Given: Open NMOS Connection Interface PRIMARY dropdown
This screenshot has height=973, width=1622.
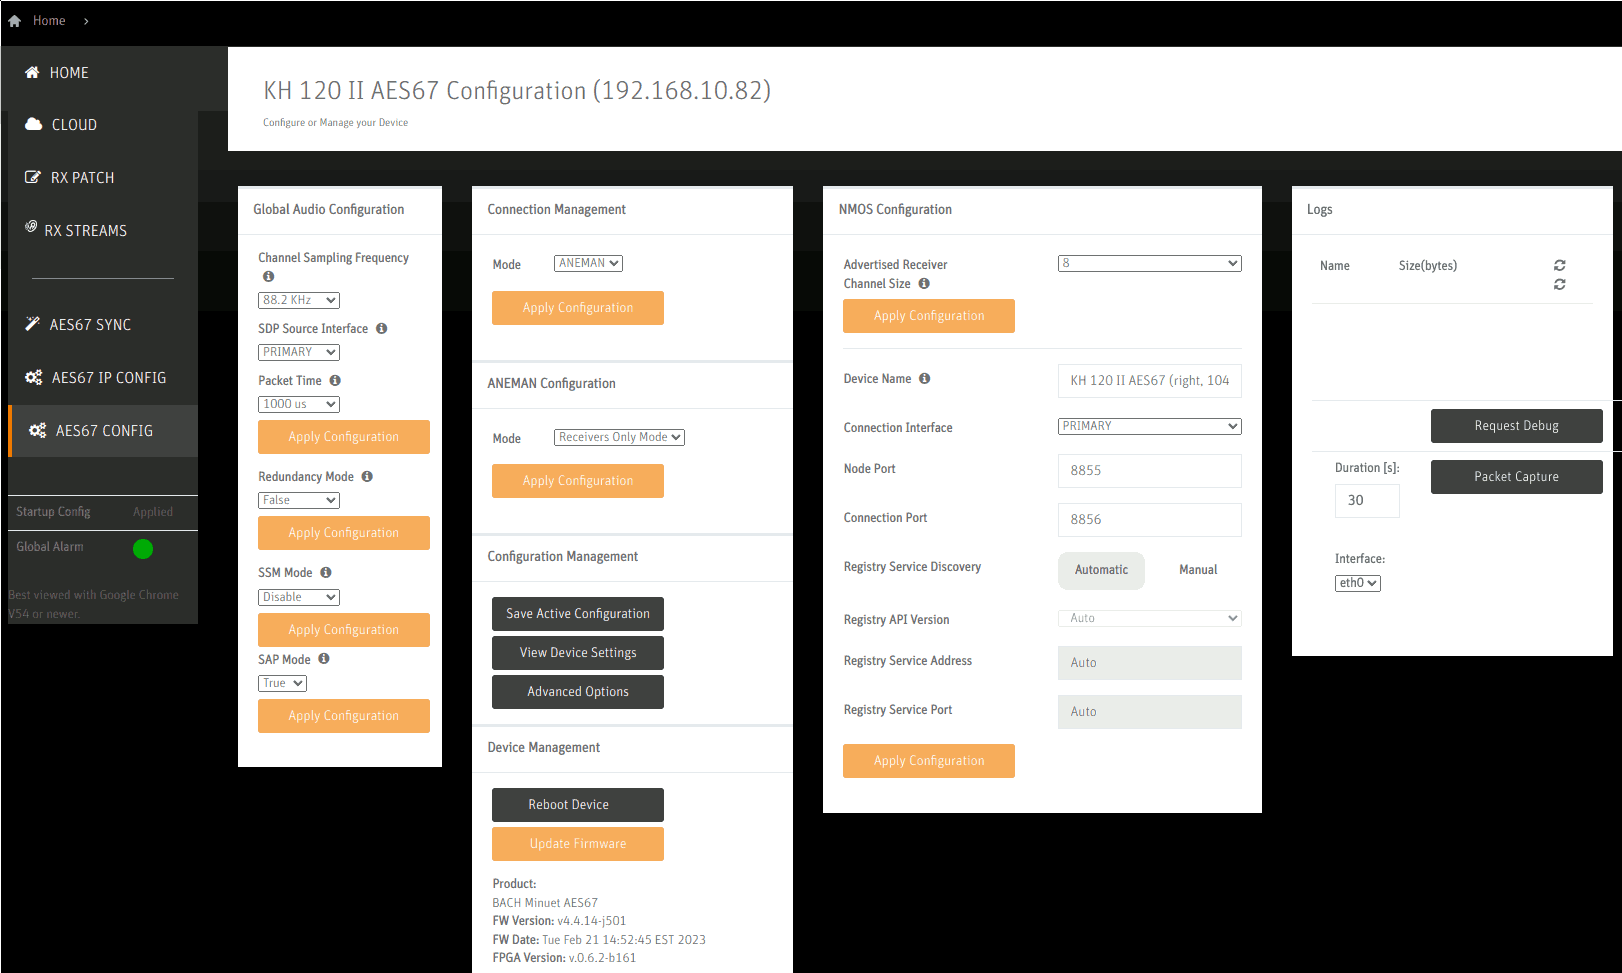Looking at the screenshot, I should coord(1150,426).
